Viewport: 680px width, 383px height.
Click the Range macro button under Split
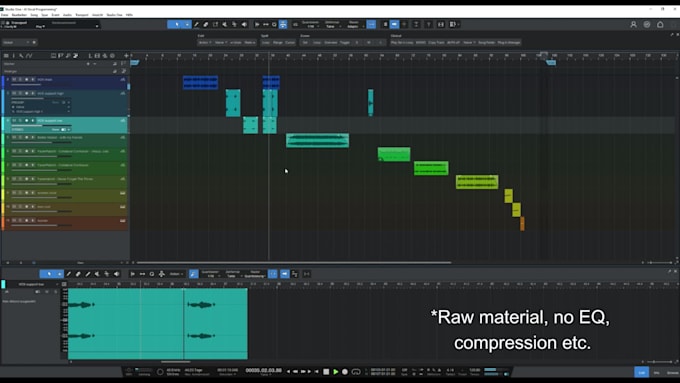pos(278,43)
